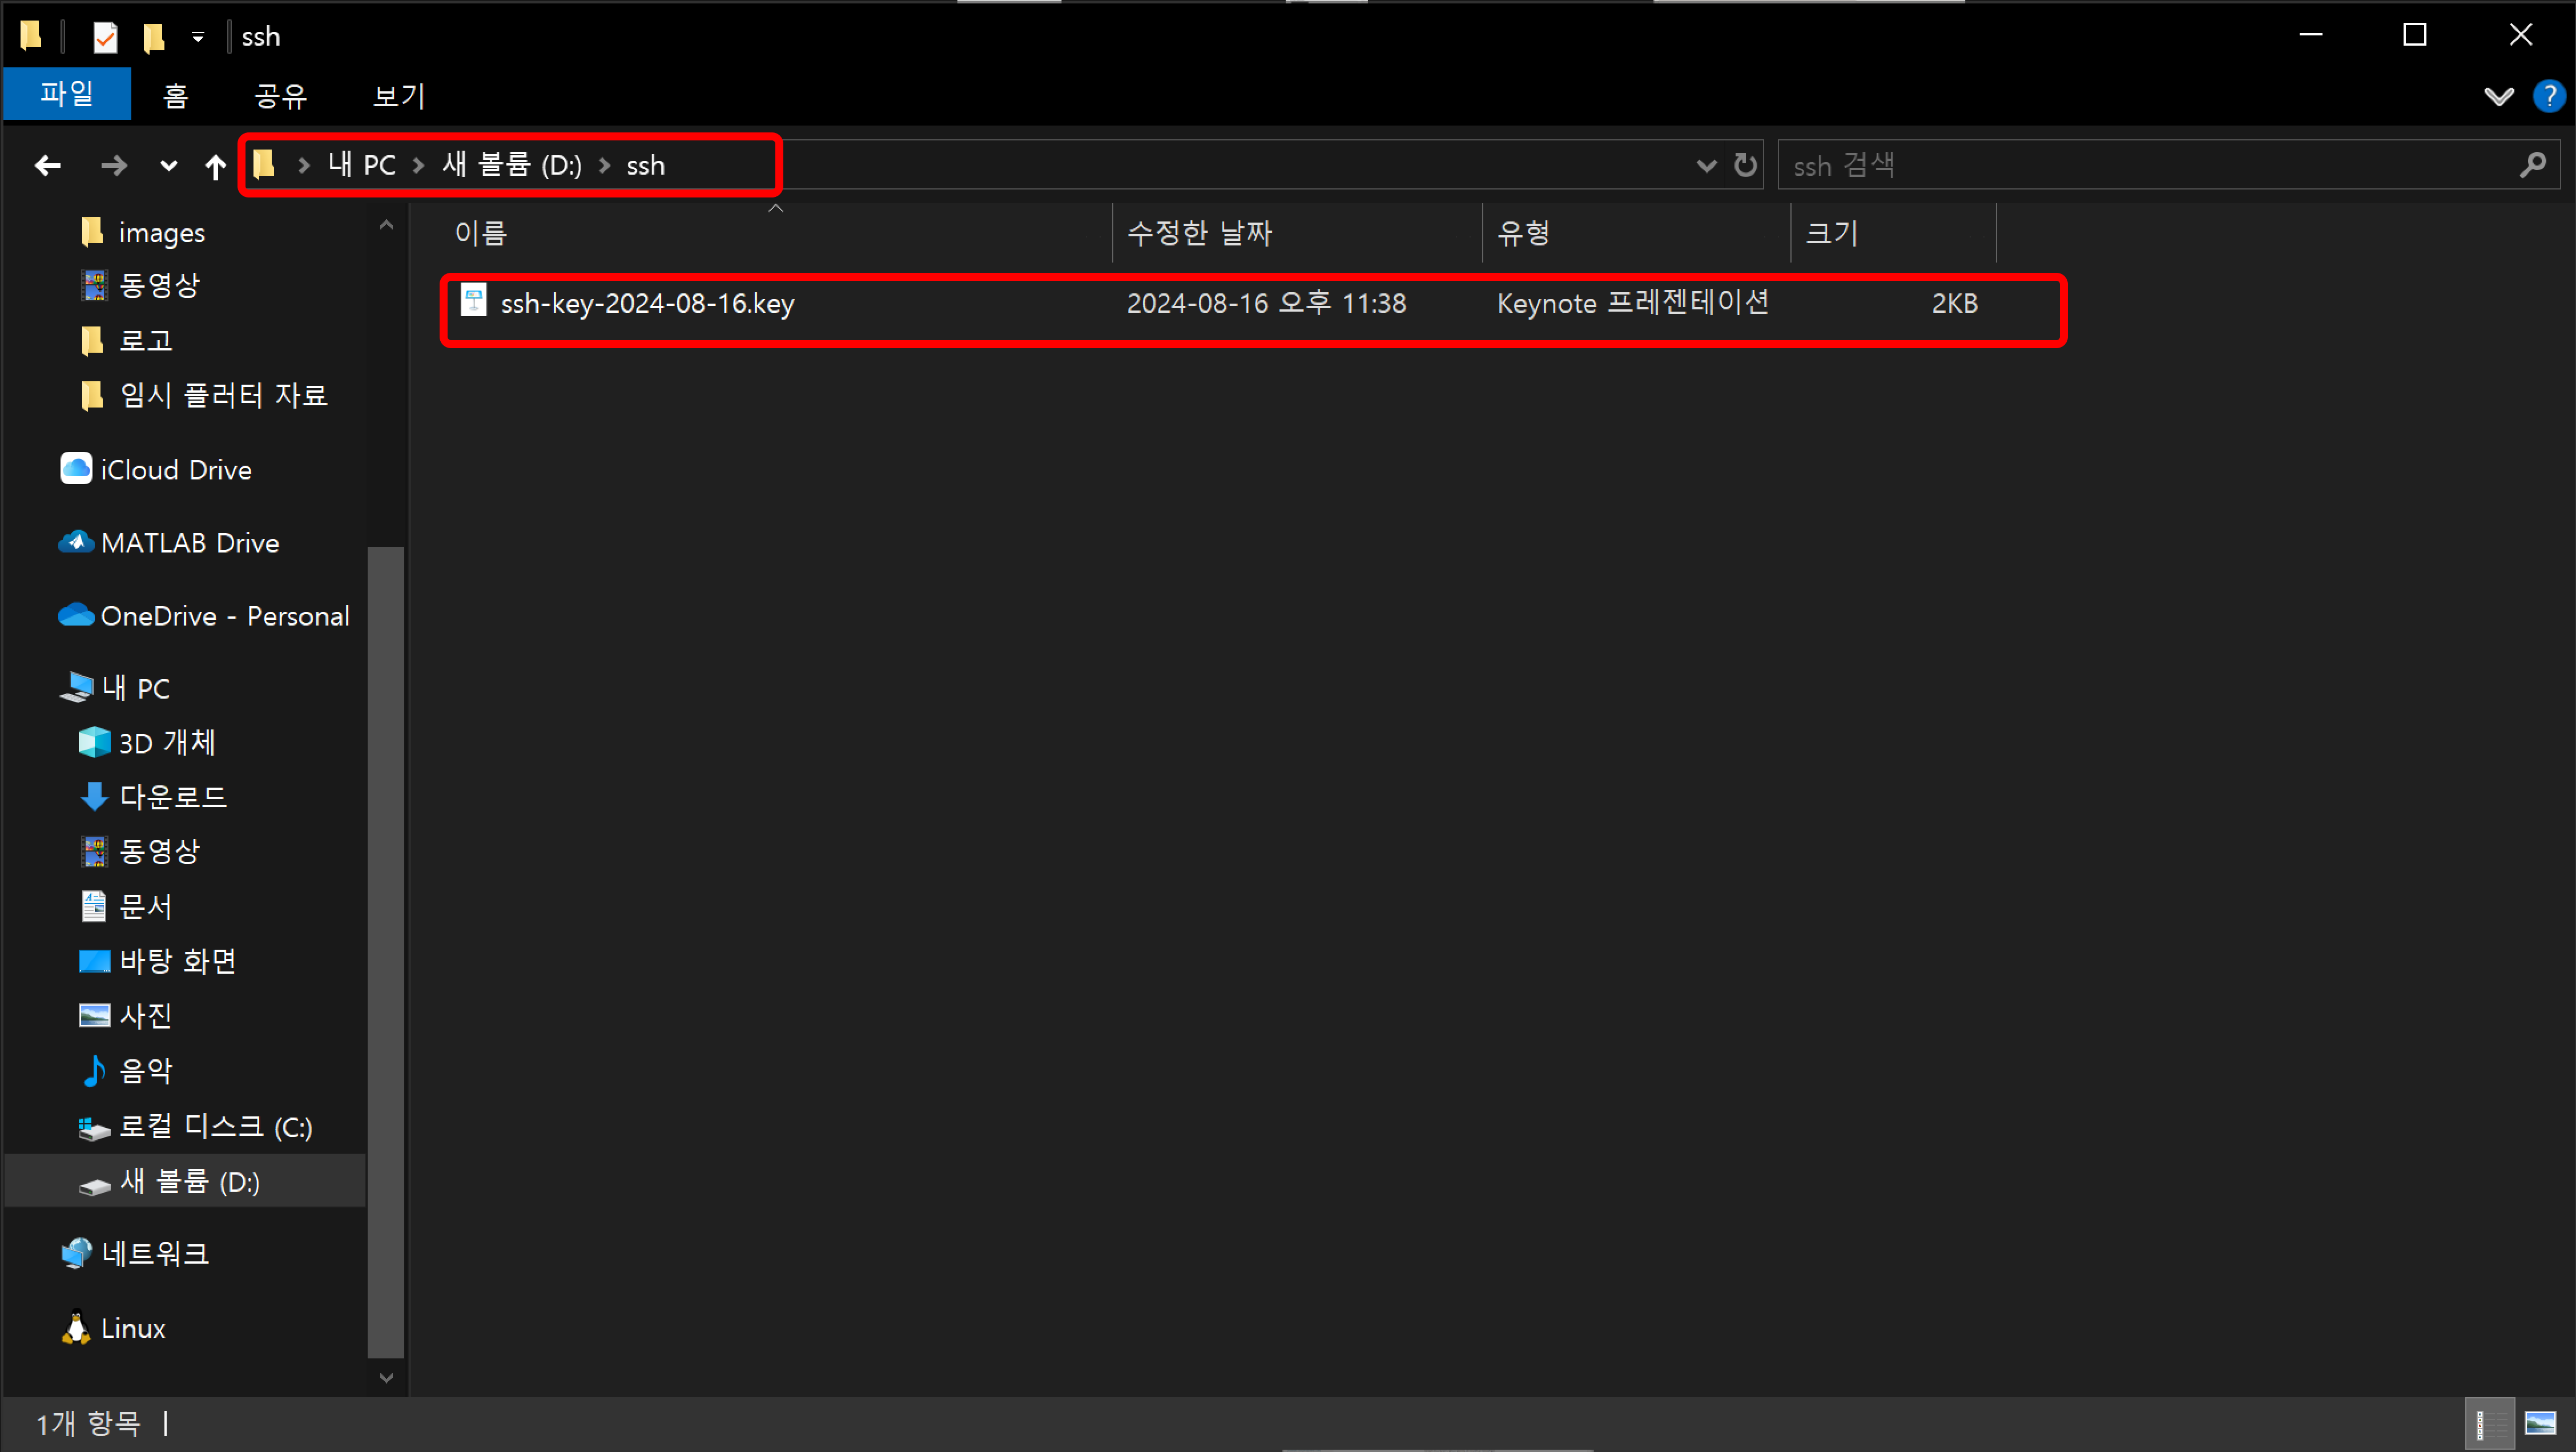The width and height of the screenshot is (2576, 1452).
Task: Open Quick Access Toolbar customize dropdown
Action: 198,37
